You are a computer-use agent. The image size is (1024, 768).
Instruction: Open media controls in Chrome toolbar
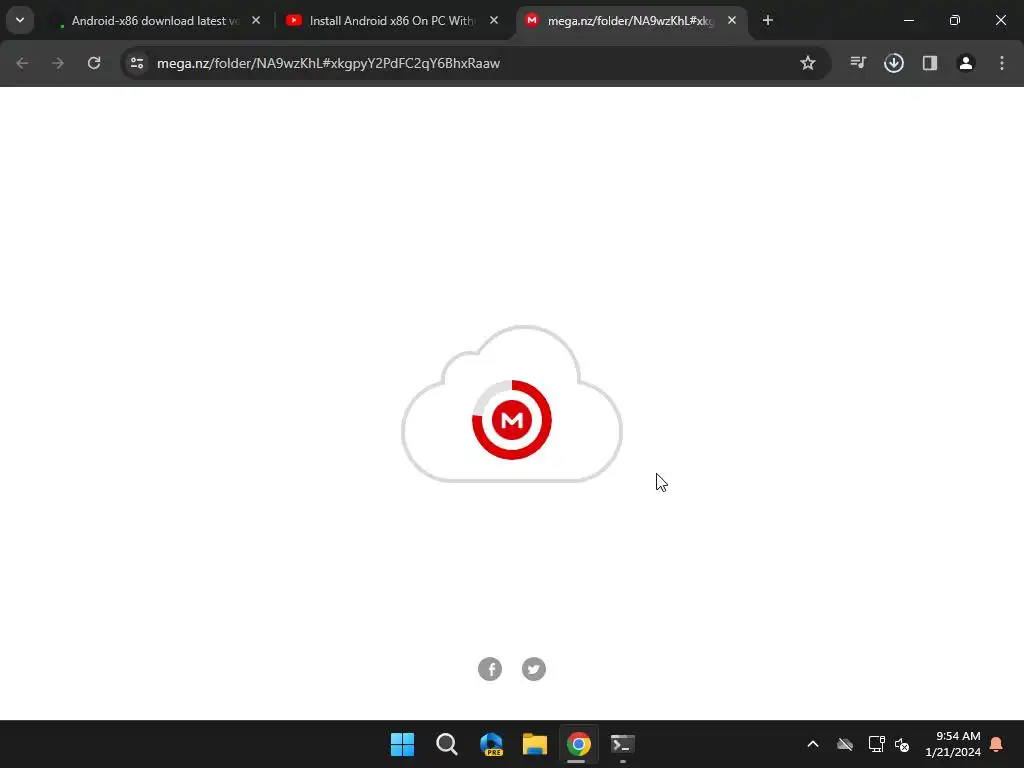tap(858, 63)
